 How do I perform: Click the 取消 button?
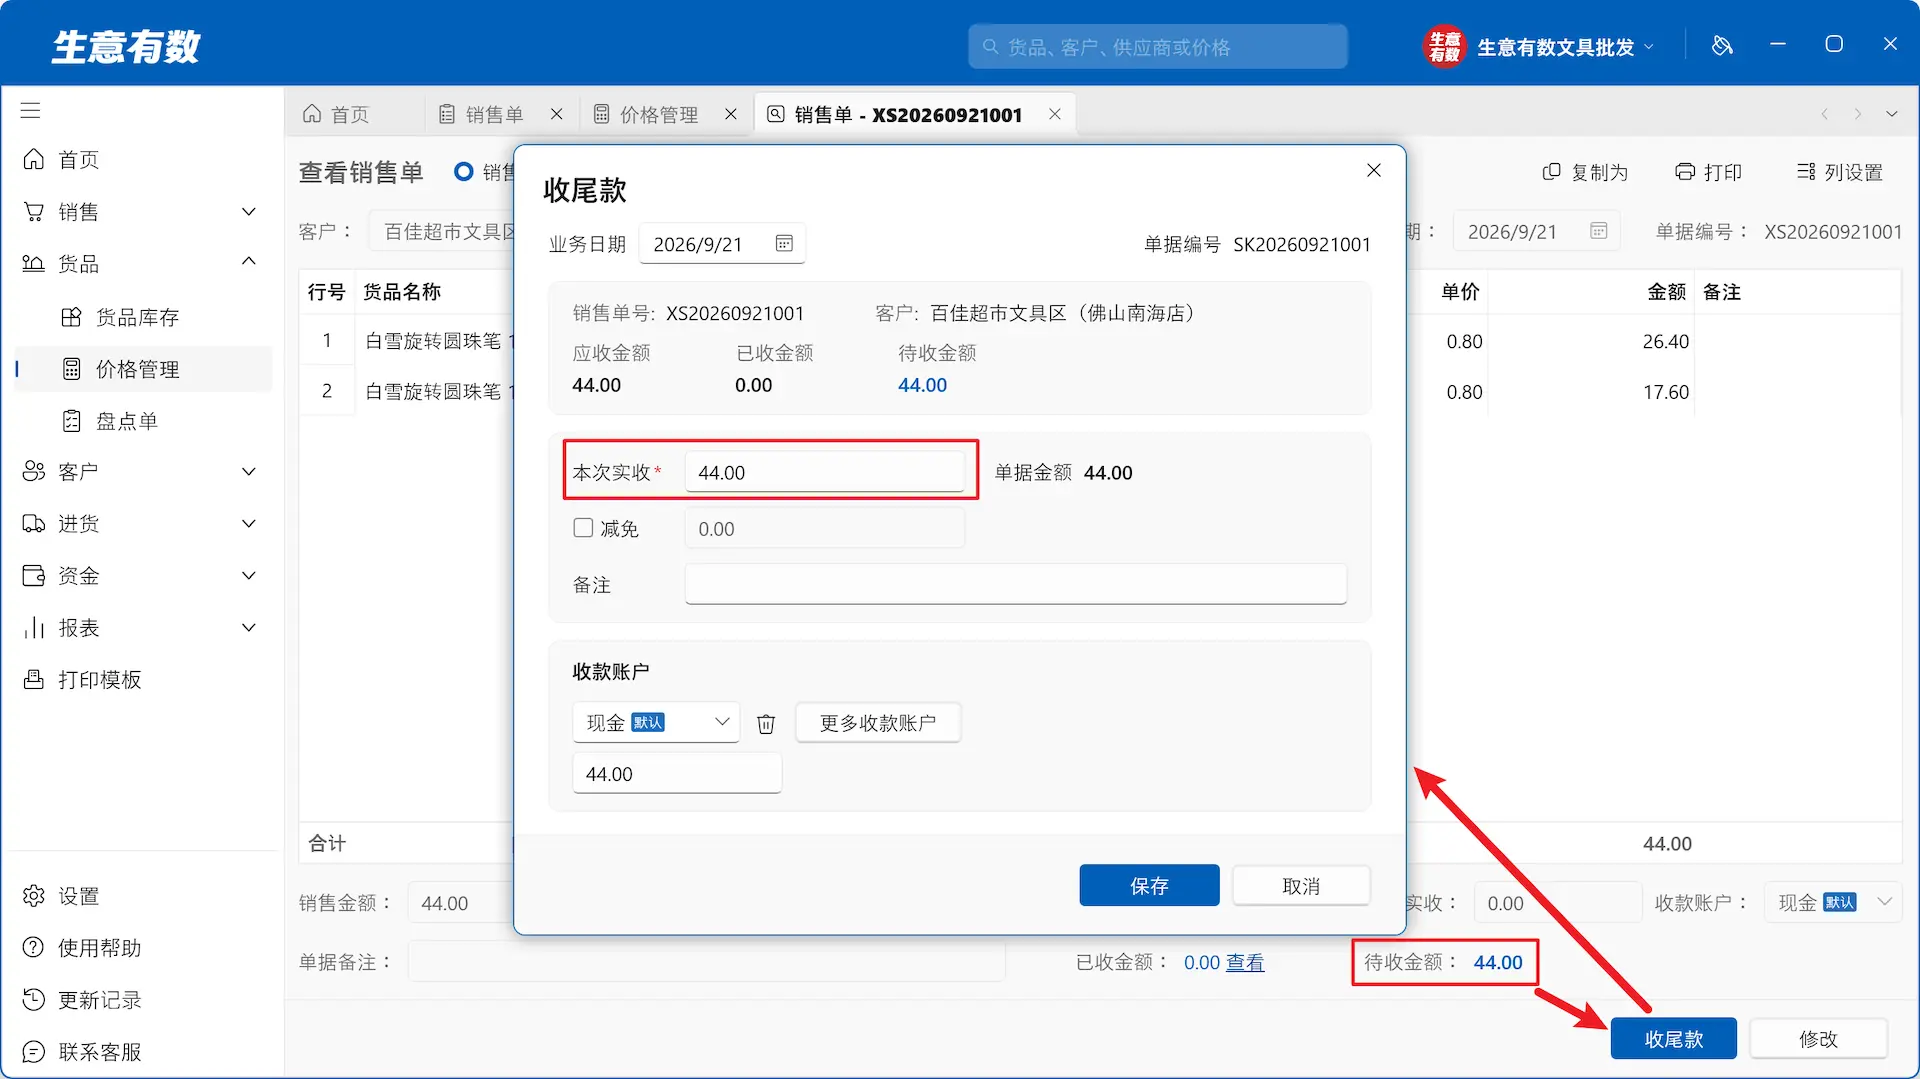pos(1301,886)
